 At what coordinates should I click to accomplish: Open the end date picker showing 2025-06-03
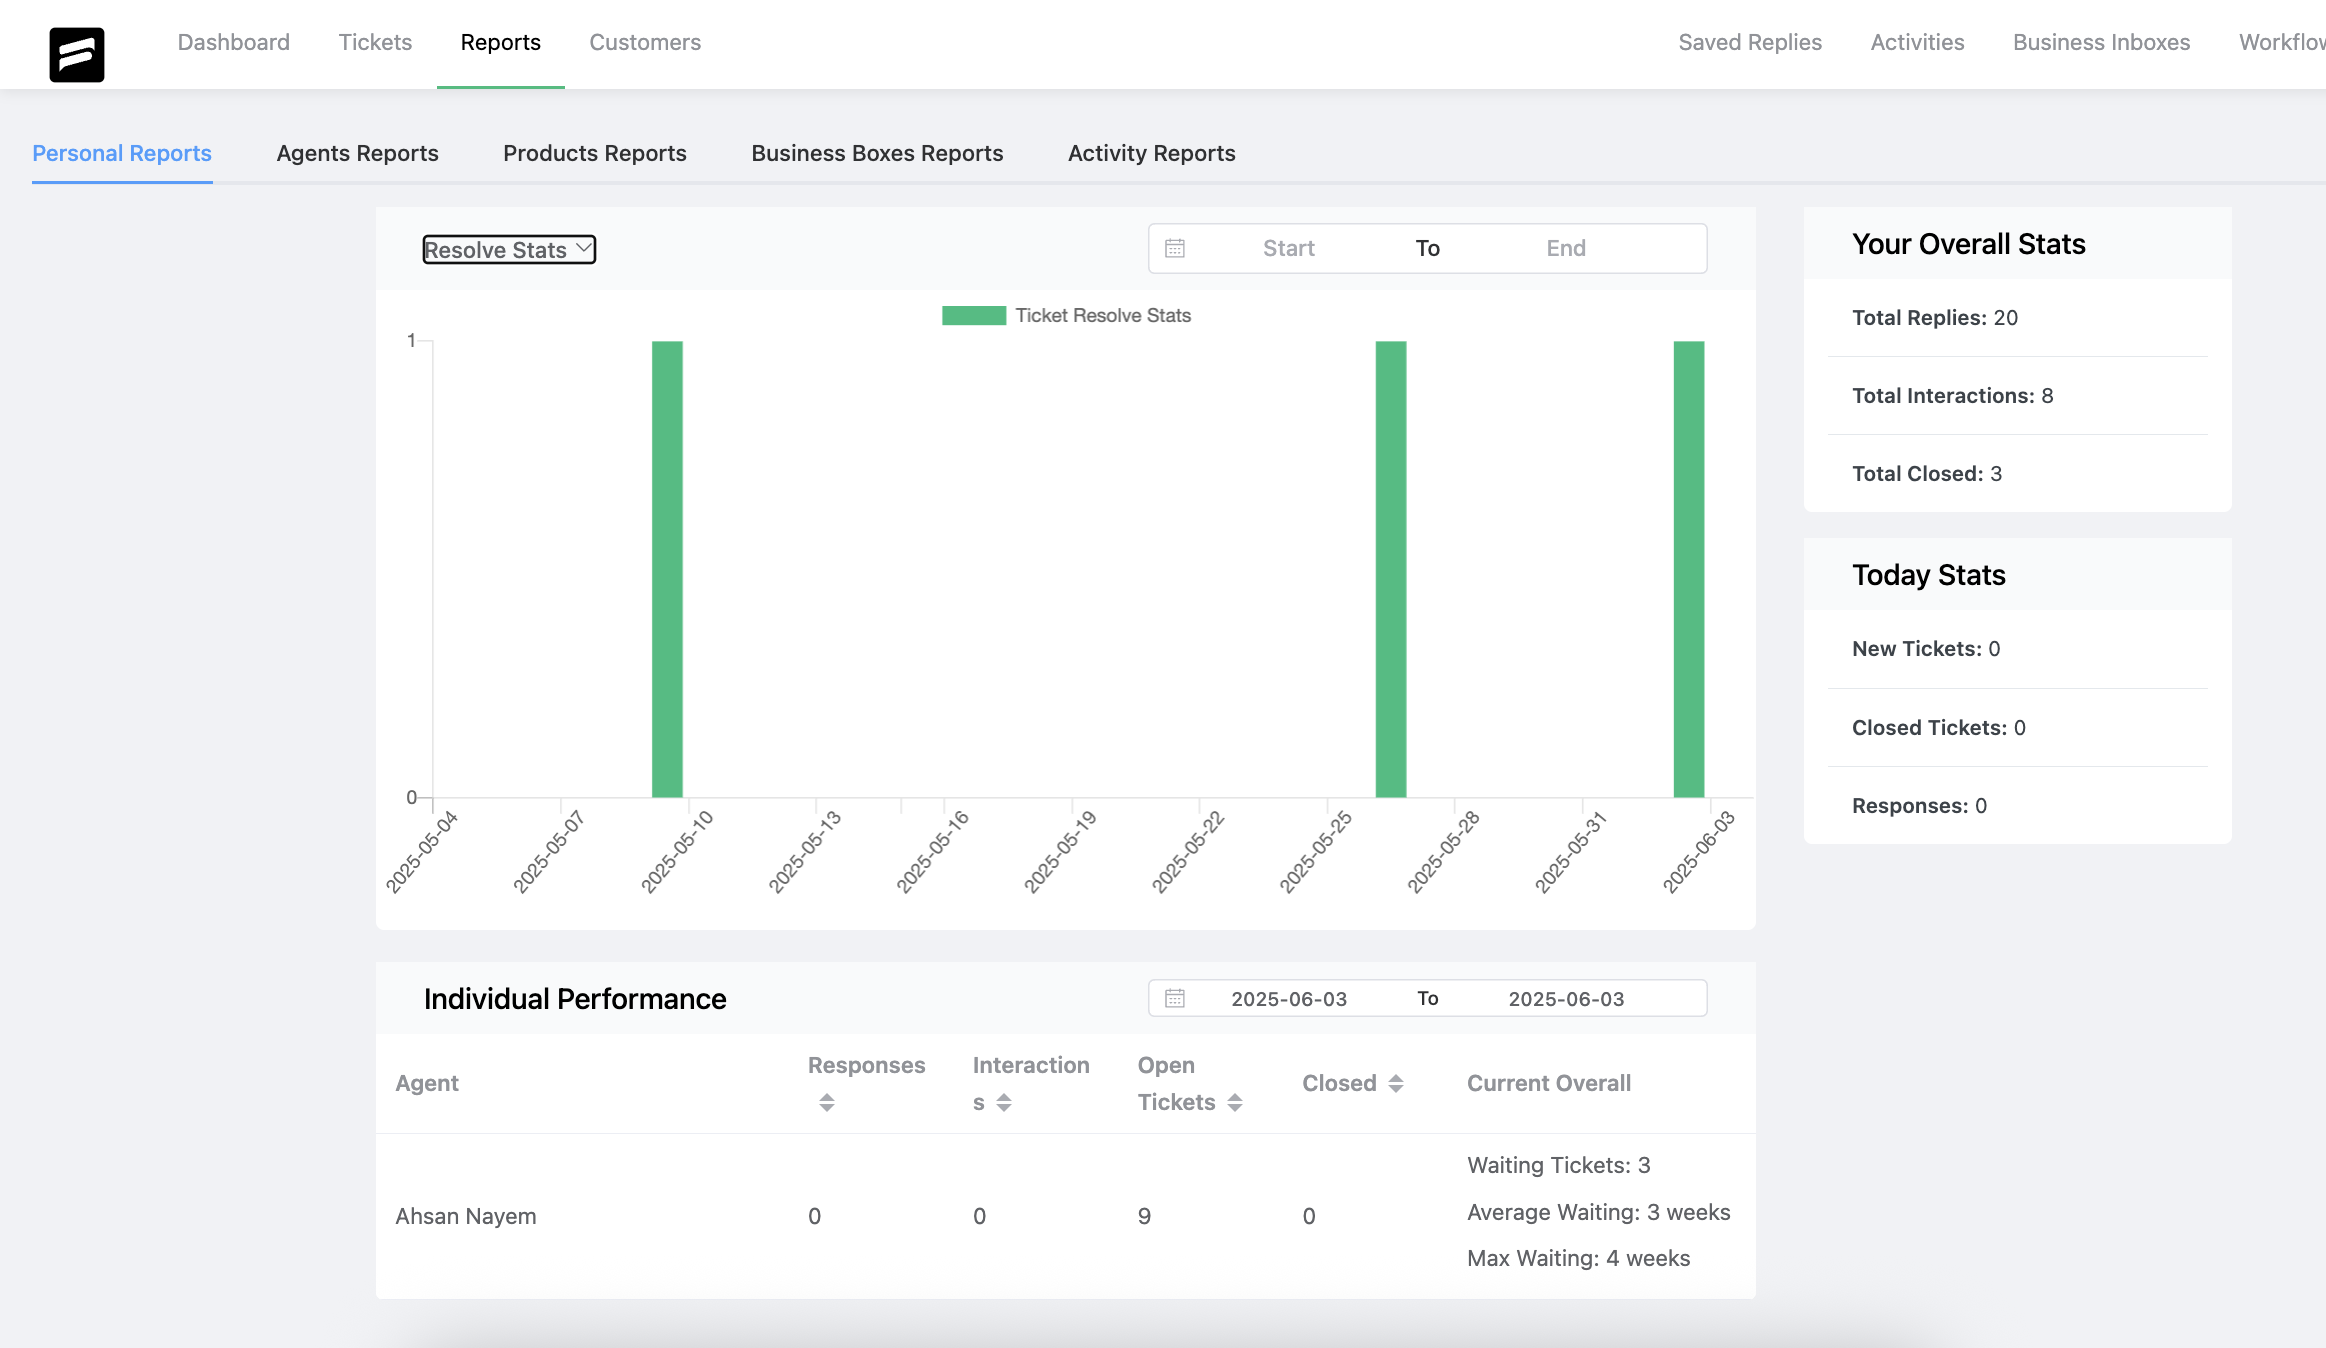1566,998
